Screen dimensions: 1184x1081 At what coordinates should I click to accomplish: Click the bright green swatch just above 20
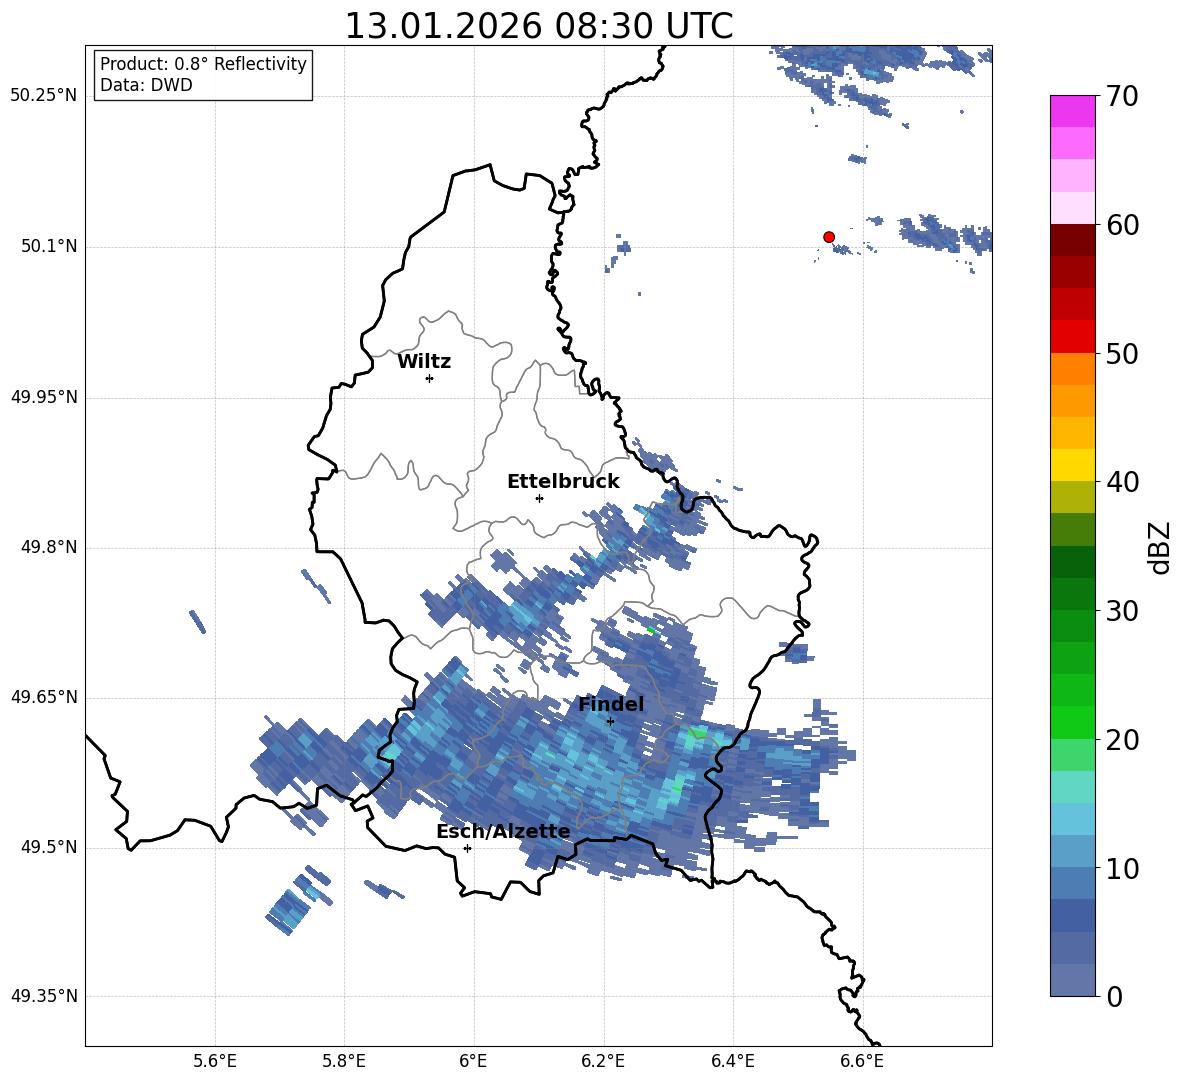point(1072,723)
